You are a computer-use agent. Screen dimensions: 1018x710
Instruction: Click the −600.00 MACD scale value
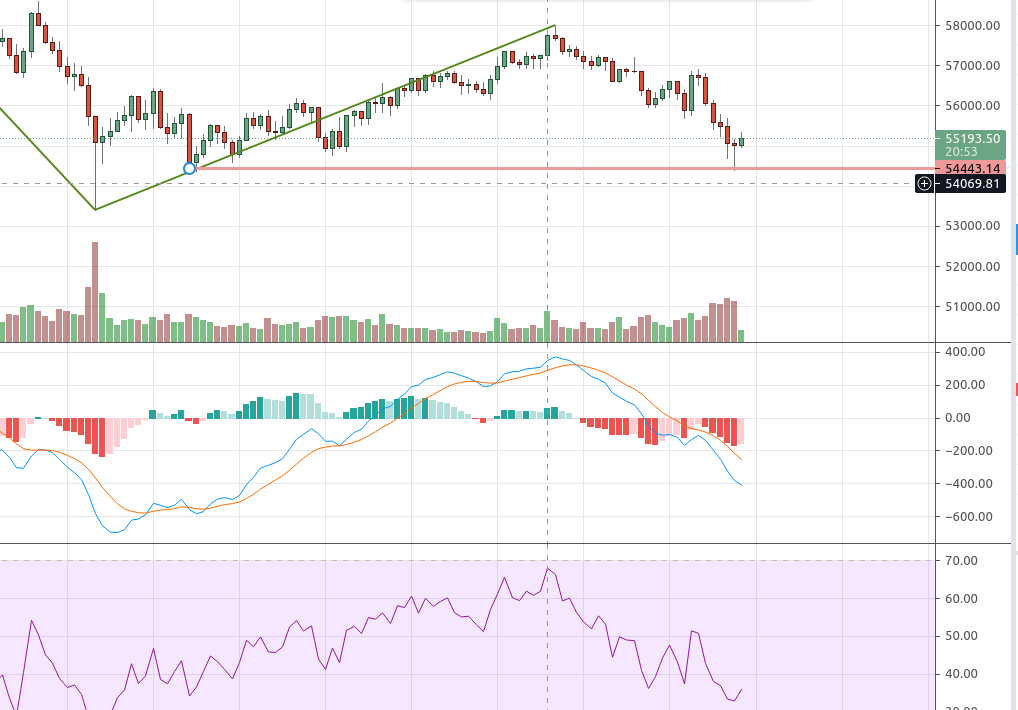(969, 517)
